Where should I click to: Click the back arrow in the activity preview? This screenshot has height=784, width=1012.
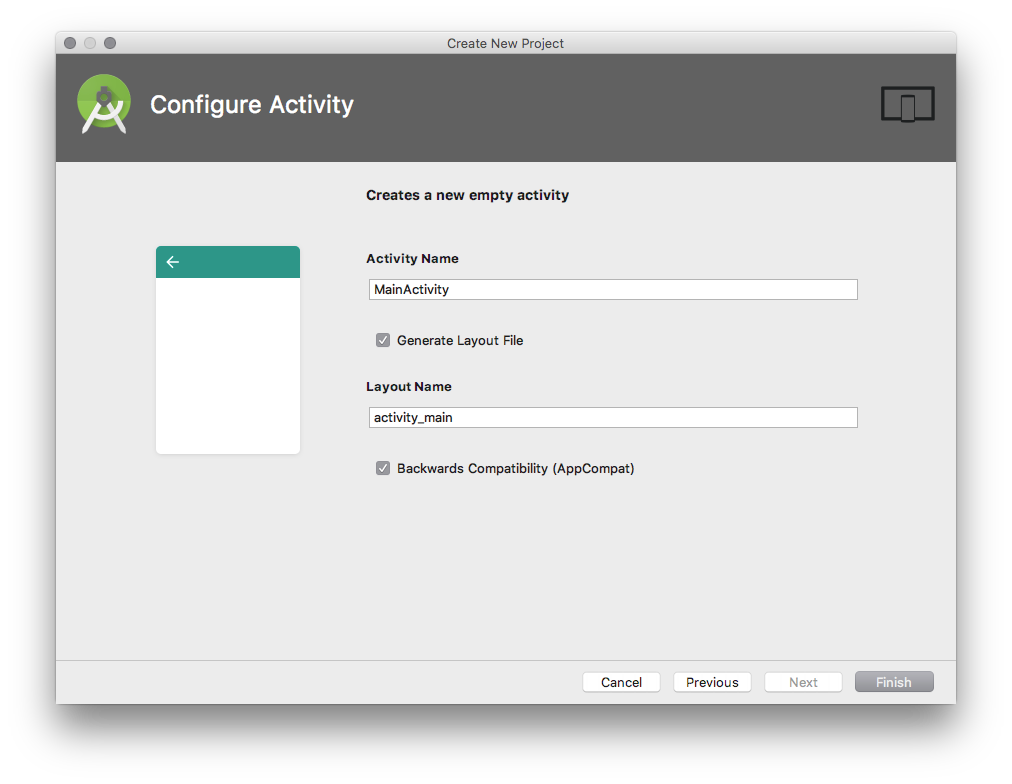[x=173, y=261]
